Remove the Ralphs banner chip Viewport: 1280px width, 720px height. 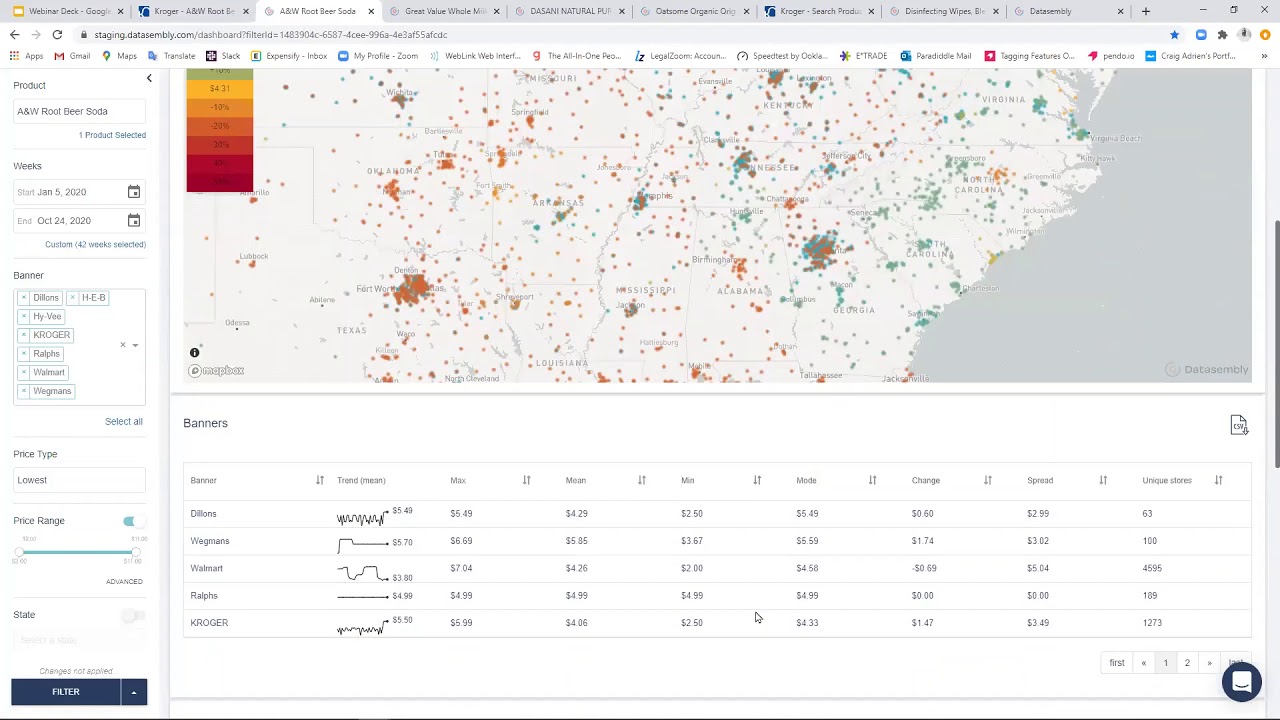[24, 354]
